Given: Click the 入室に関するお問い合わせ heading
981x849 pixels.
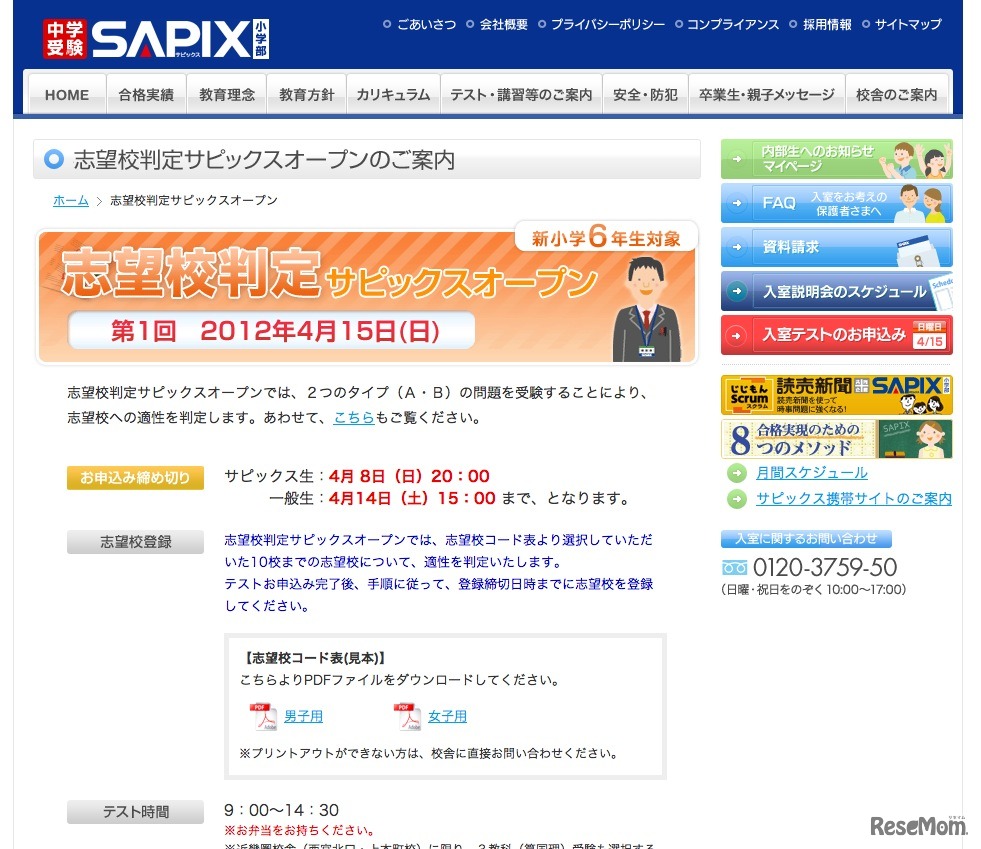Looking at the screenshot, I should coord(806,539).
